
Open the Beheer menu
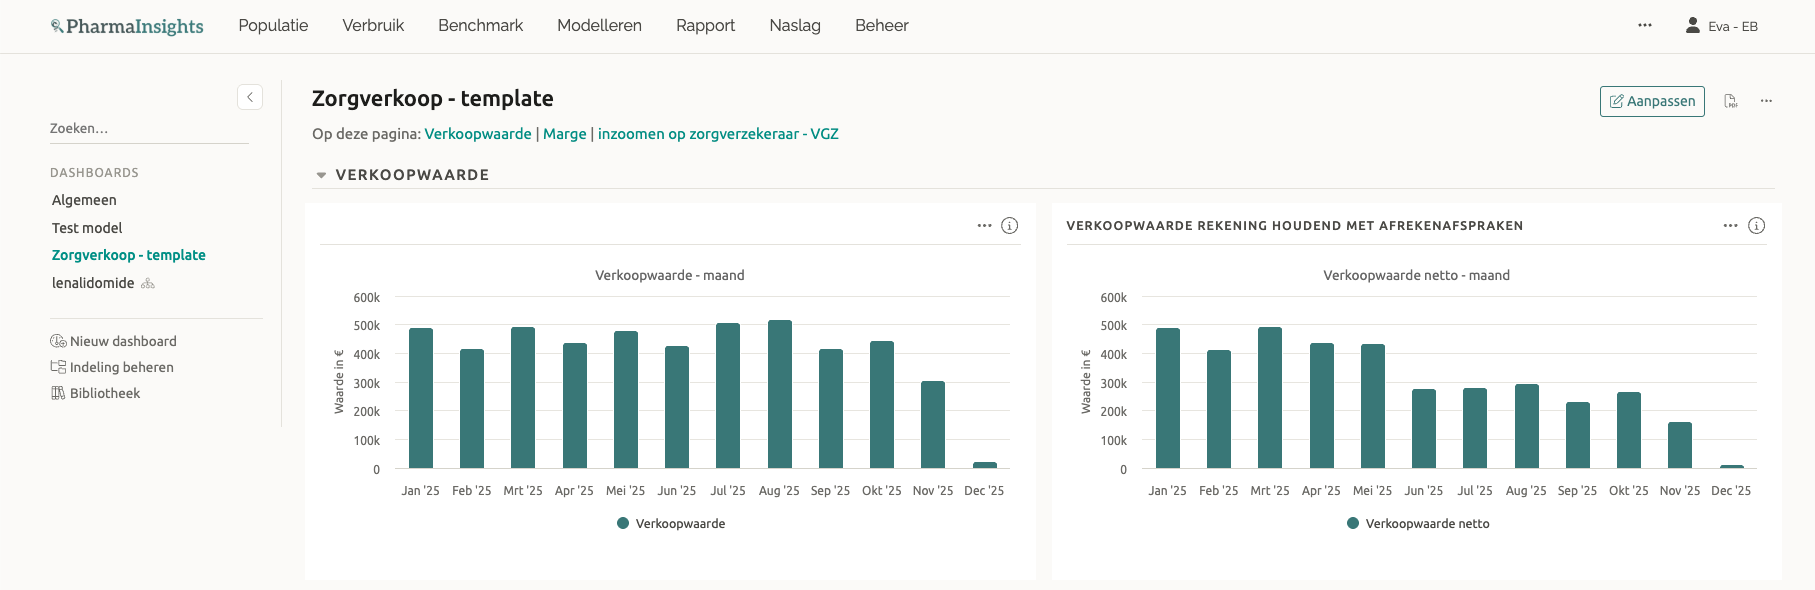tap(882, 26)
